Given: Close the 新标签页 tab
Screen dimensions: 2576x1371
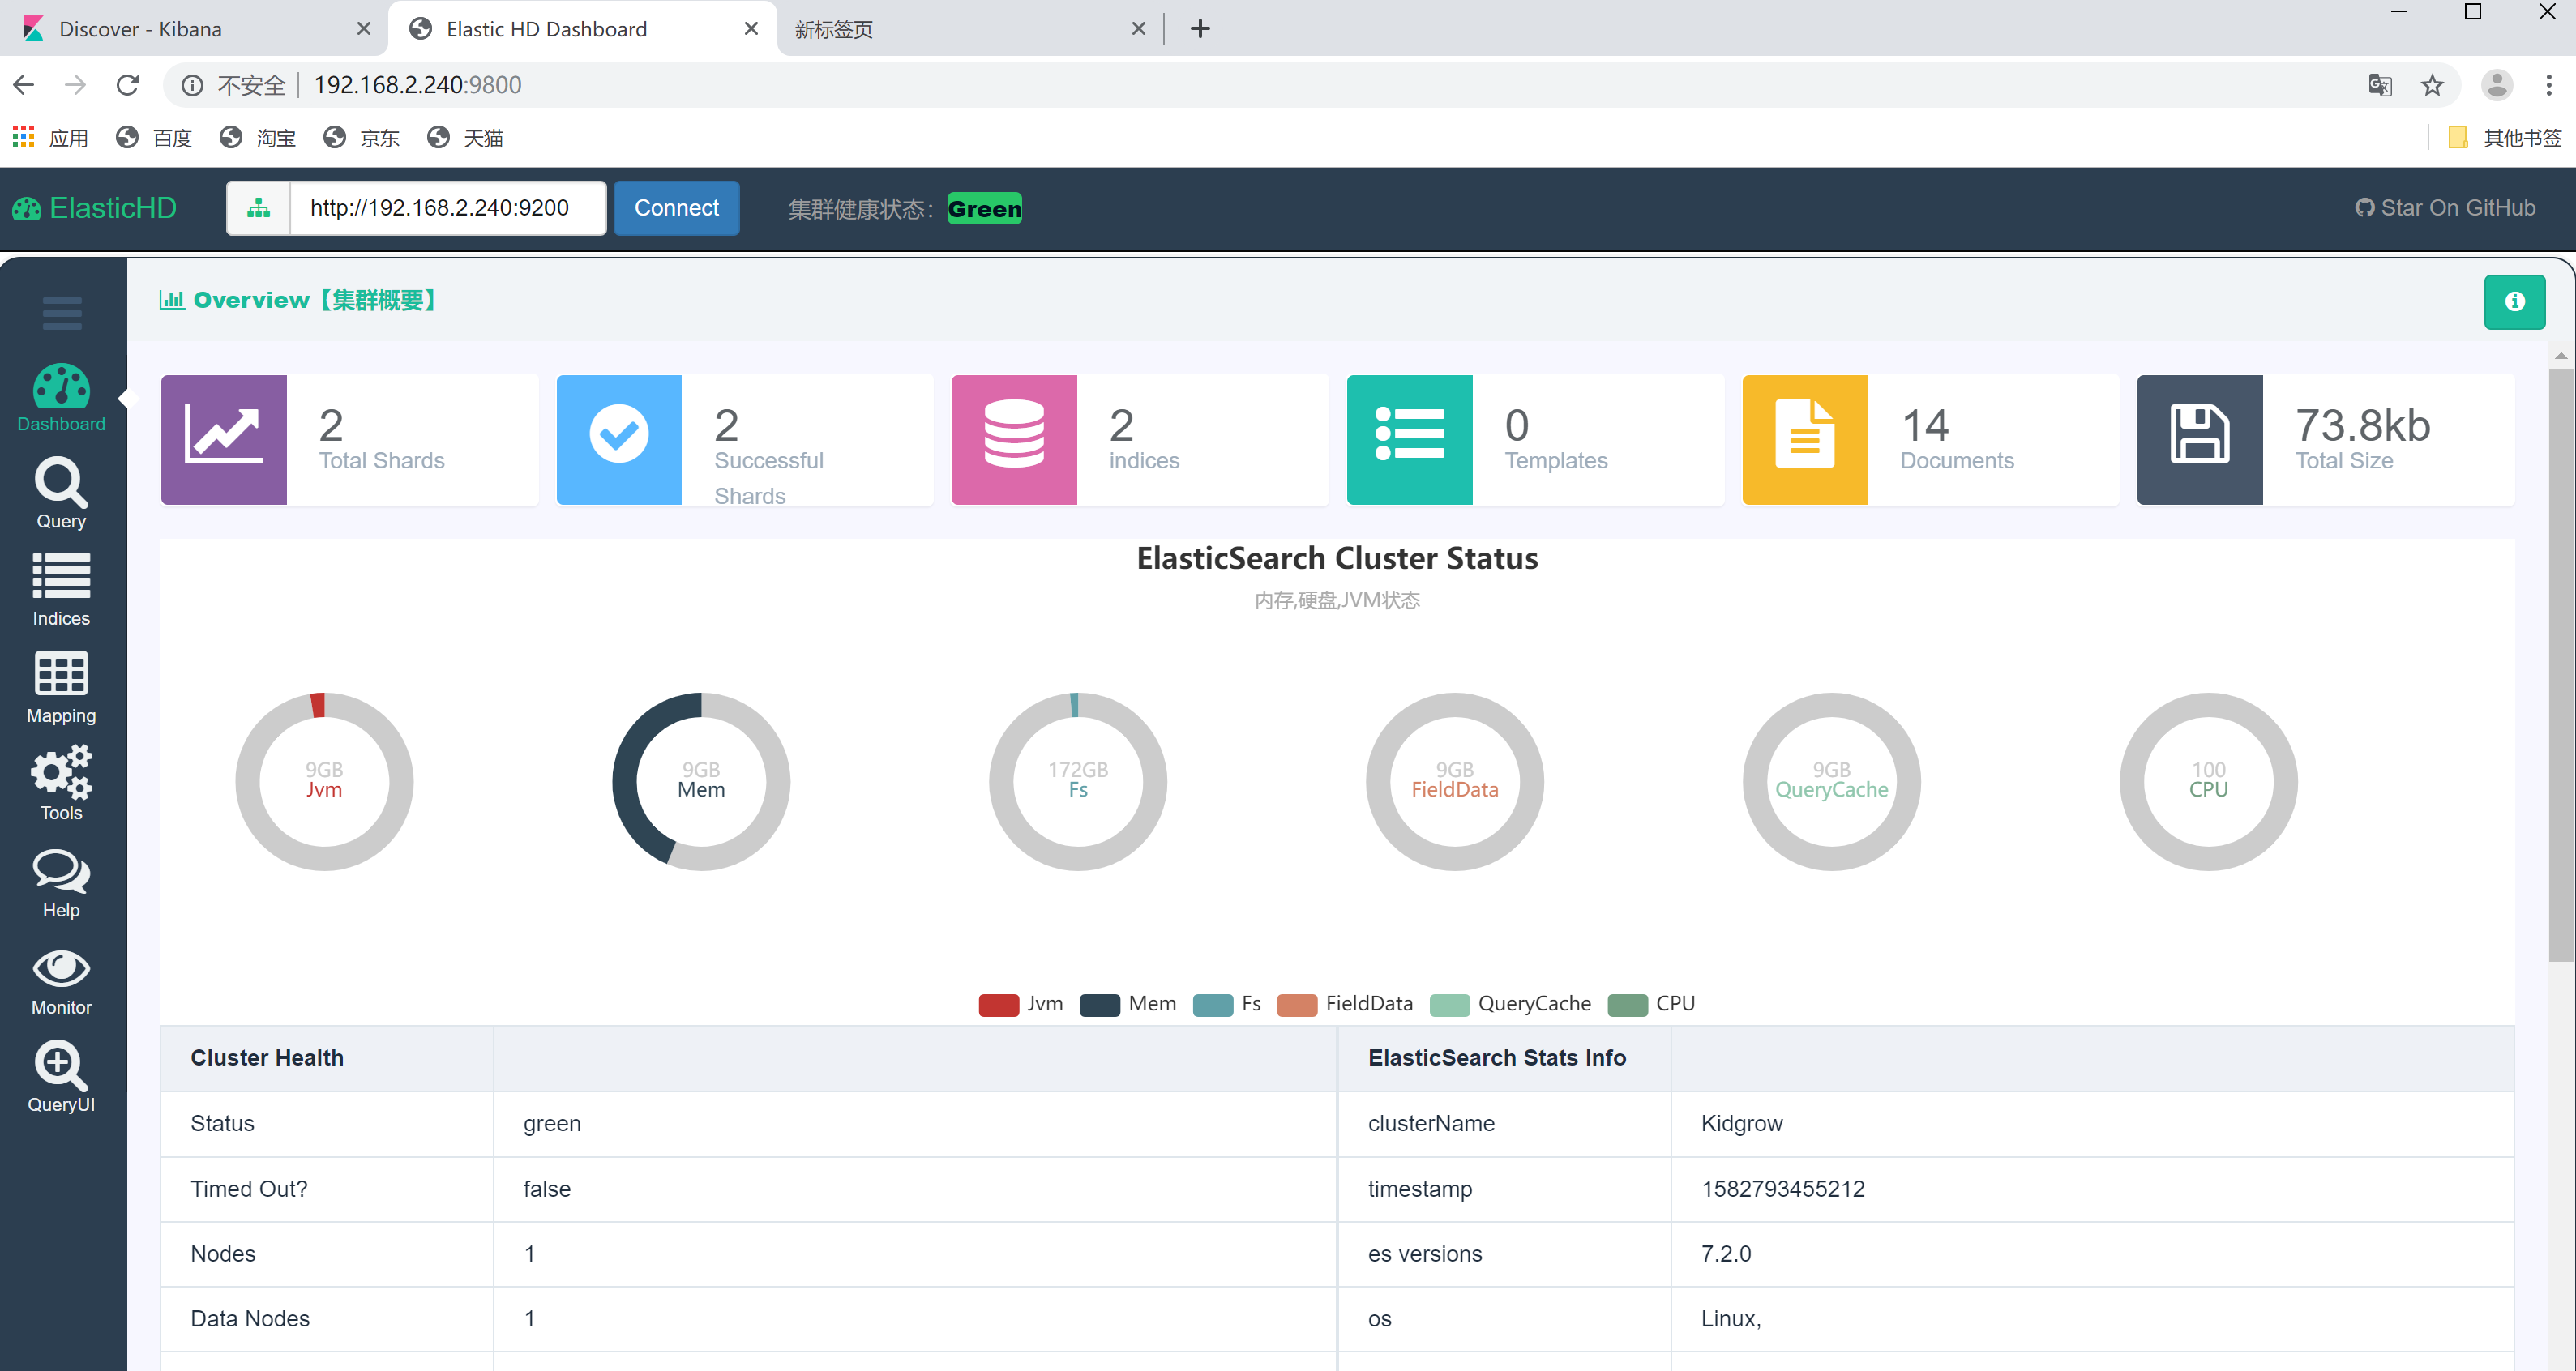Looking at the screenshot, I should tap(1138, 29).
